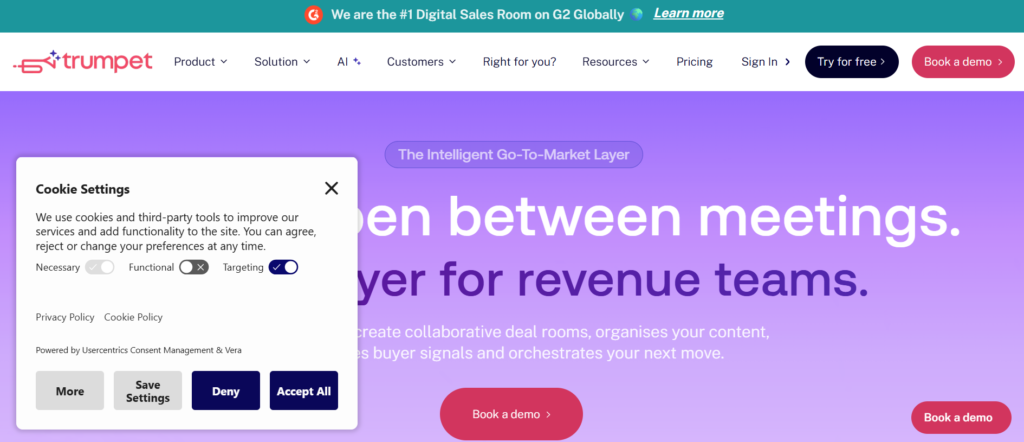This screenshot has height=442, width=1024.
Task: Open the Solution dropdown menu
Action: (282, 62)
